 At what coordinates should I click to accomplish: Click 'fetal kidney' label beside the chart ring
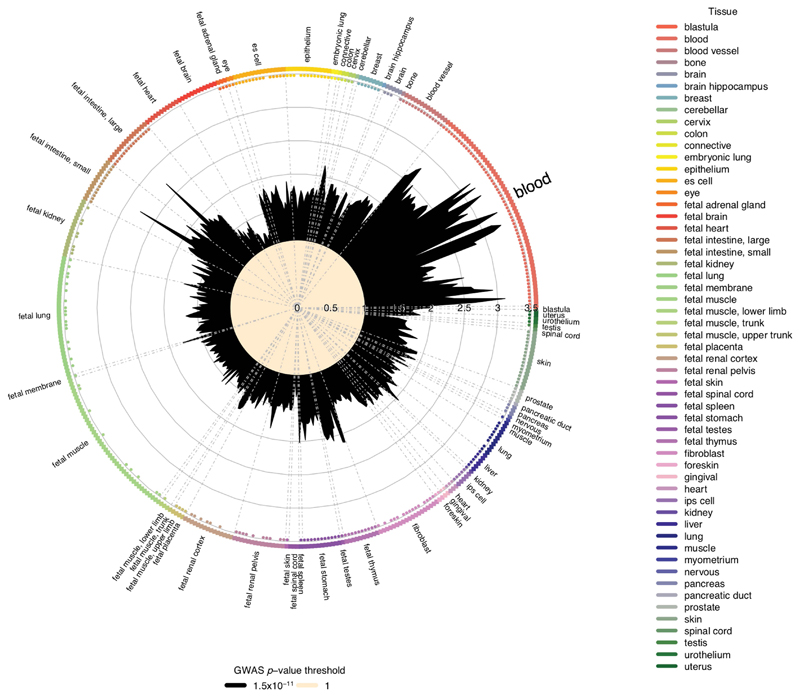pos(46,214)
